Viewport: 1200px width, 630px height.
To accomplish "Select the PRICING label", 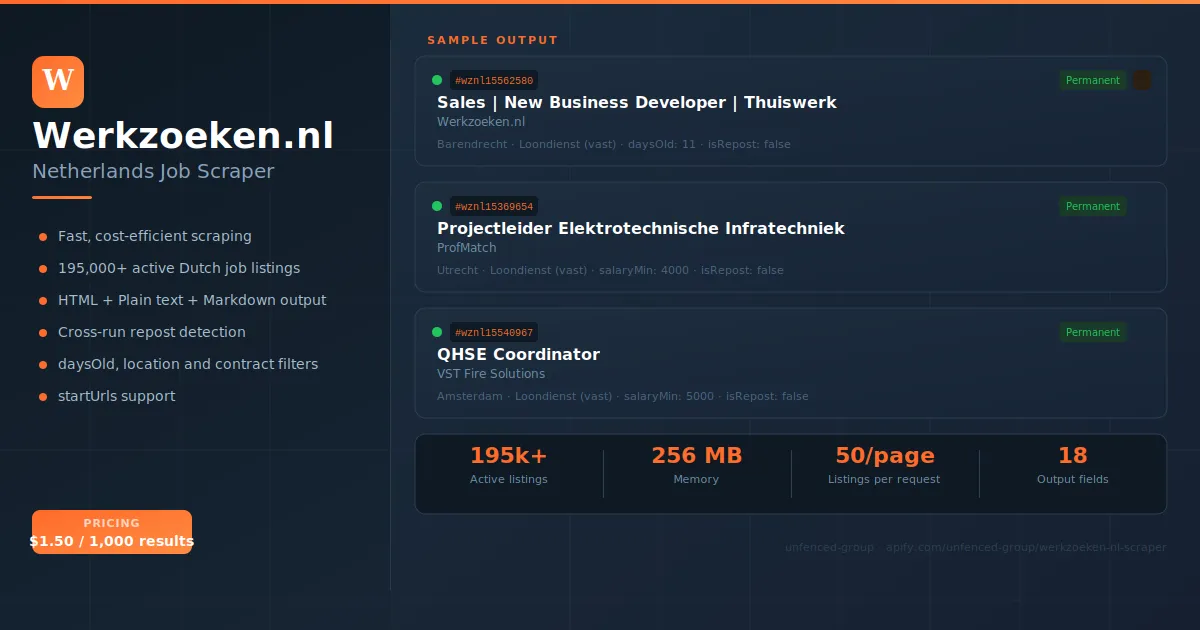I will point(112,522).
